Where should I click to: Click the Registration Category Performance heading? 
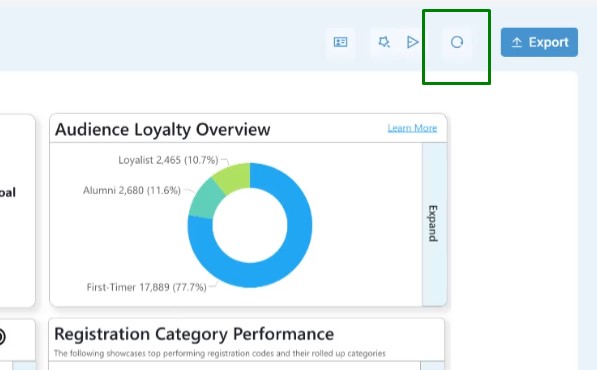194,334
